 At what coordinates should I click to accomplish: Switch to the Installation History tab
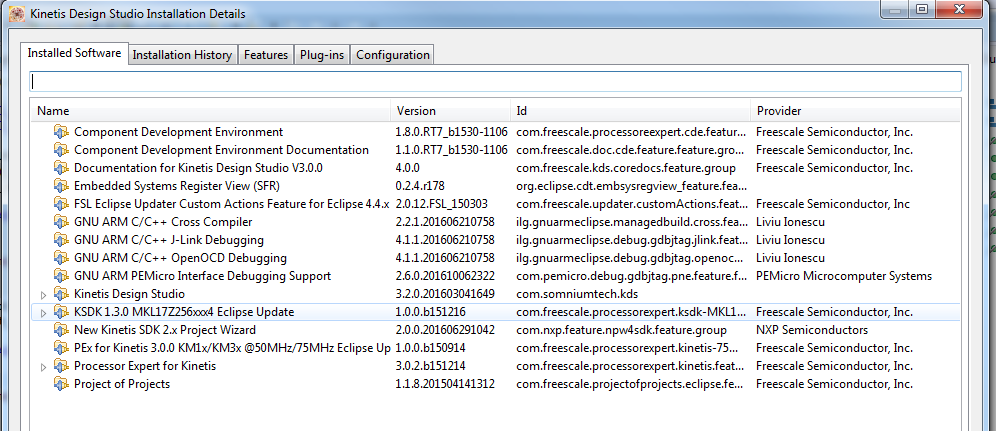point(182,55)
